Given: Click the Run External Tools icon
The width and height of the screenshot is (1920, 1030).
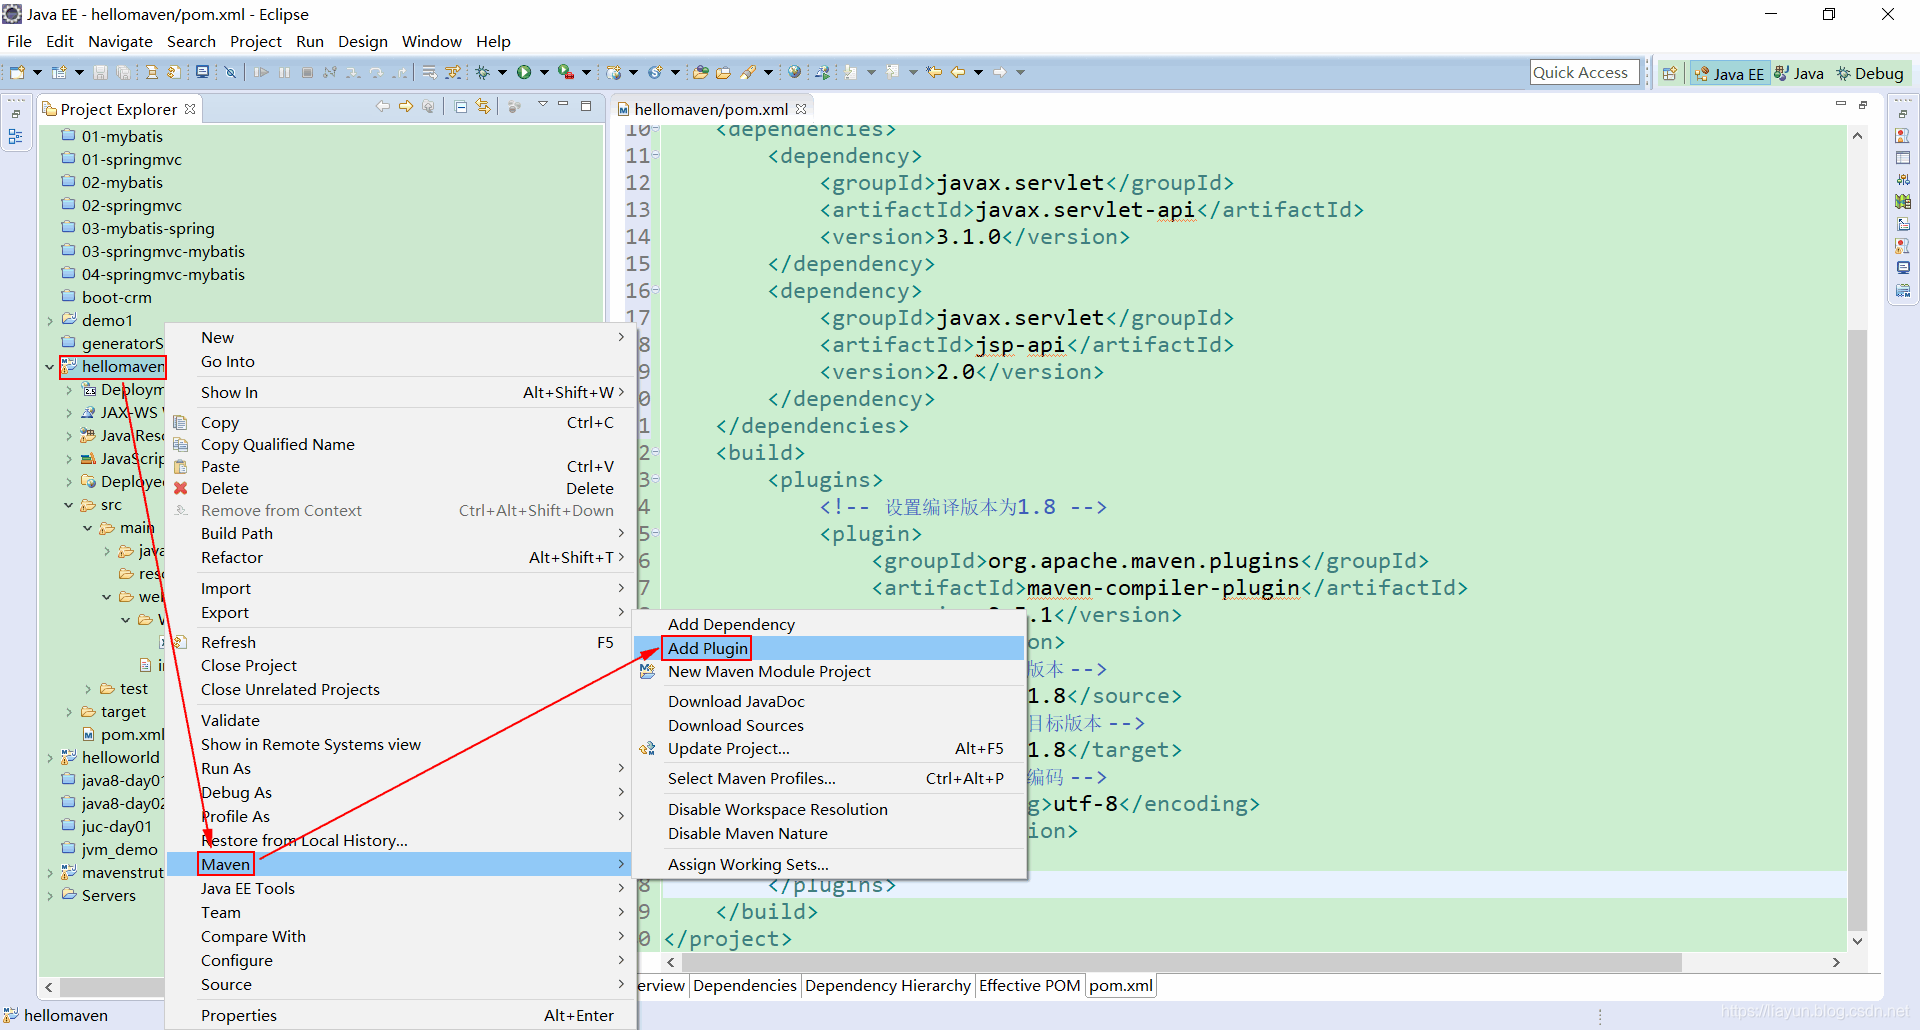Looking at the screenshot, I should [566, 72].
